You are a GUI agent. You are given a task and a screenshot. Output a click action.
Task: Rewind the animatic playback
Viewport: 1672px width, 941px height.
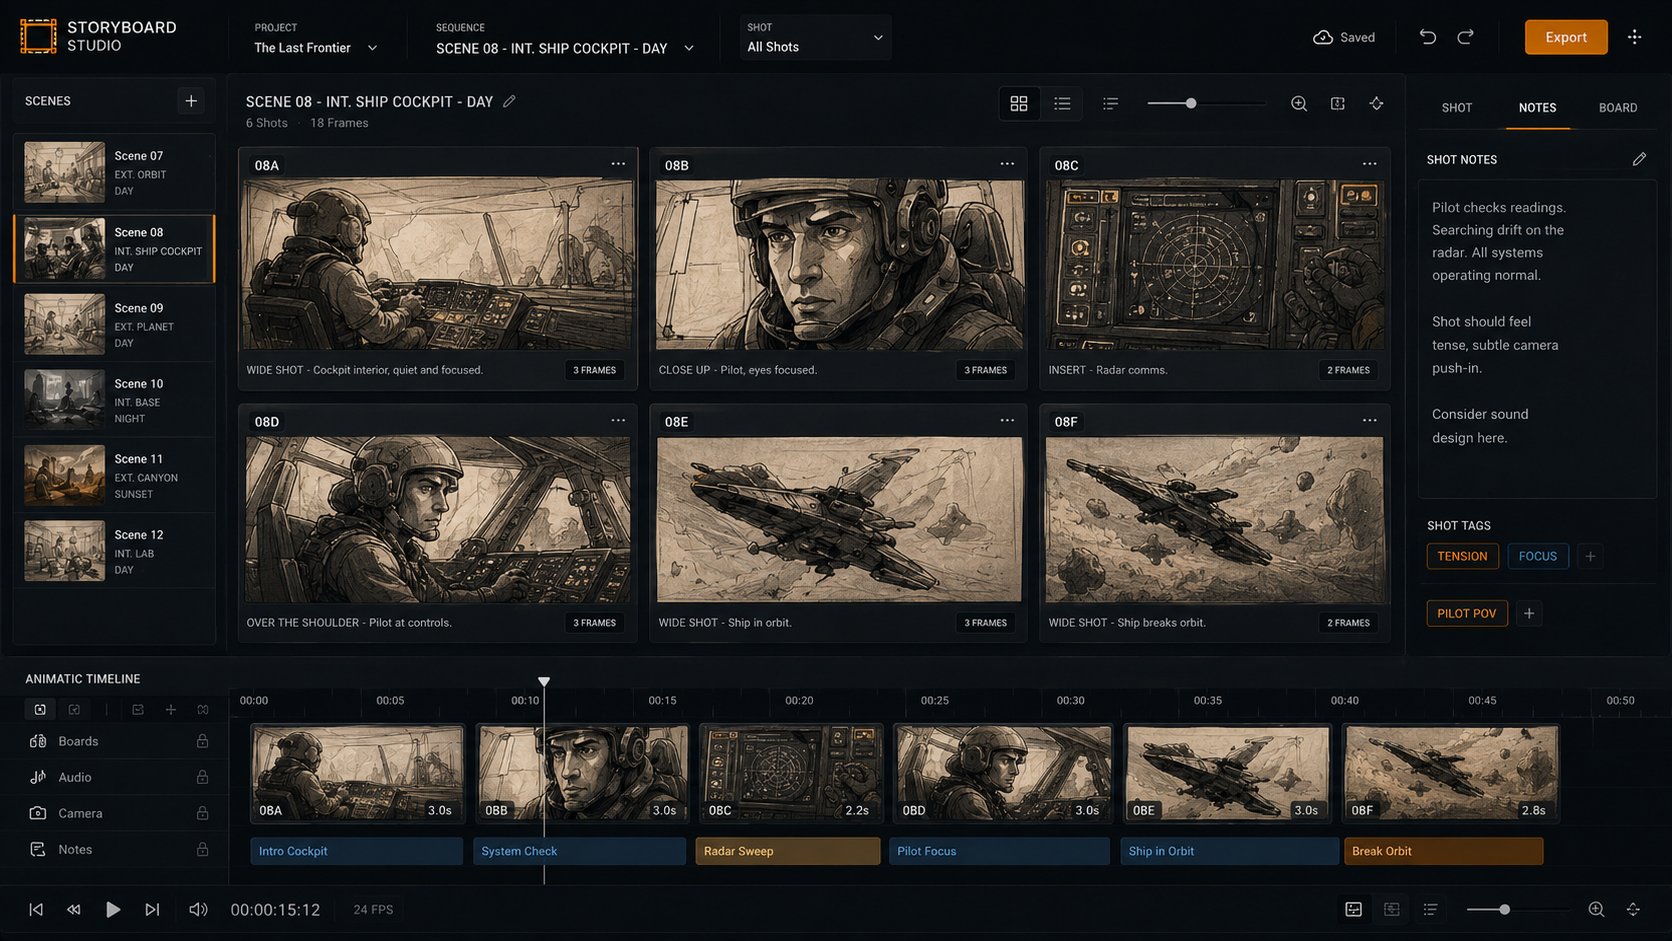(x=74, y=909)
